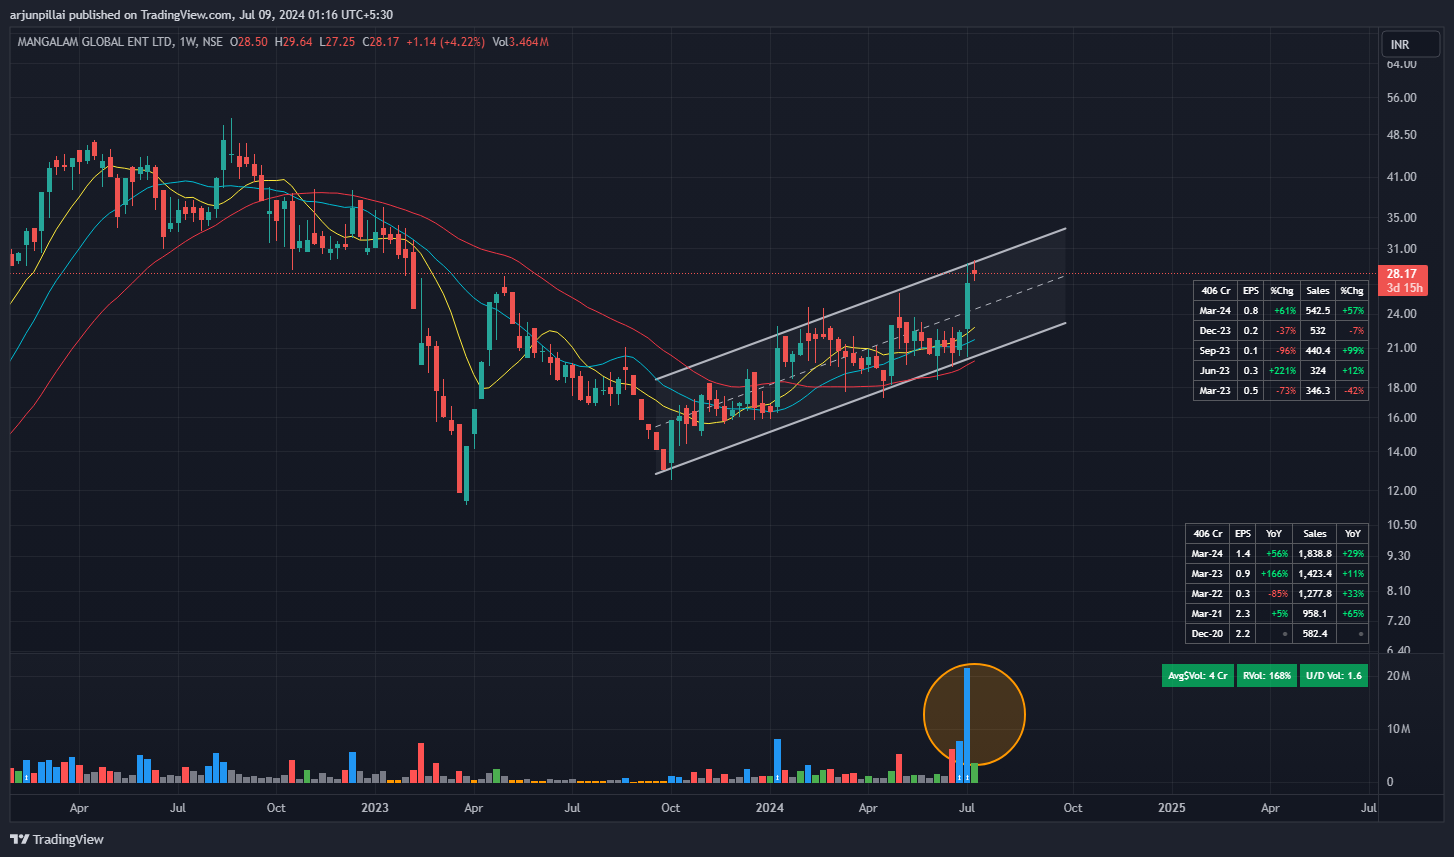Click the 542.5 sales cell
This screenshot has width=1454, height=857.
pos(1318,311)
